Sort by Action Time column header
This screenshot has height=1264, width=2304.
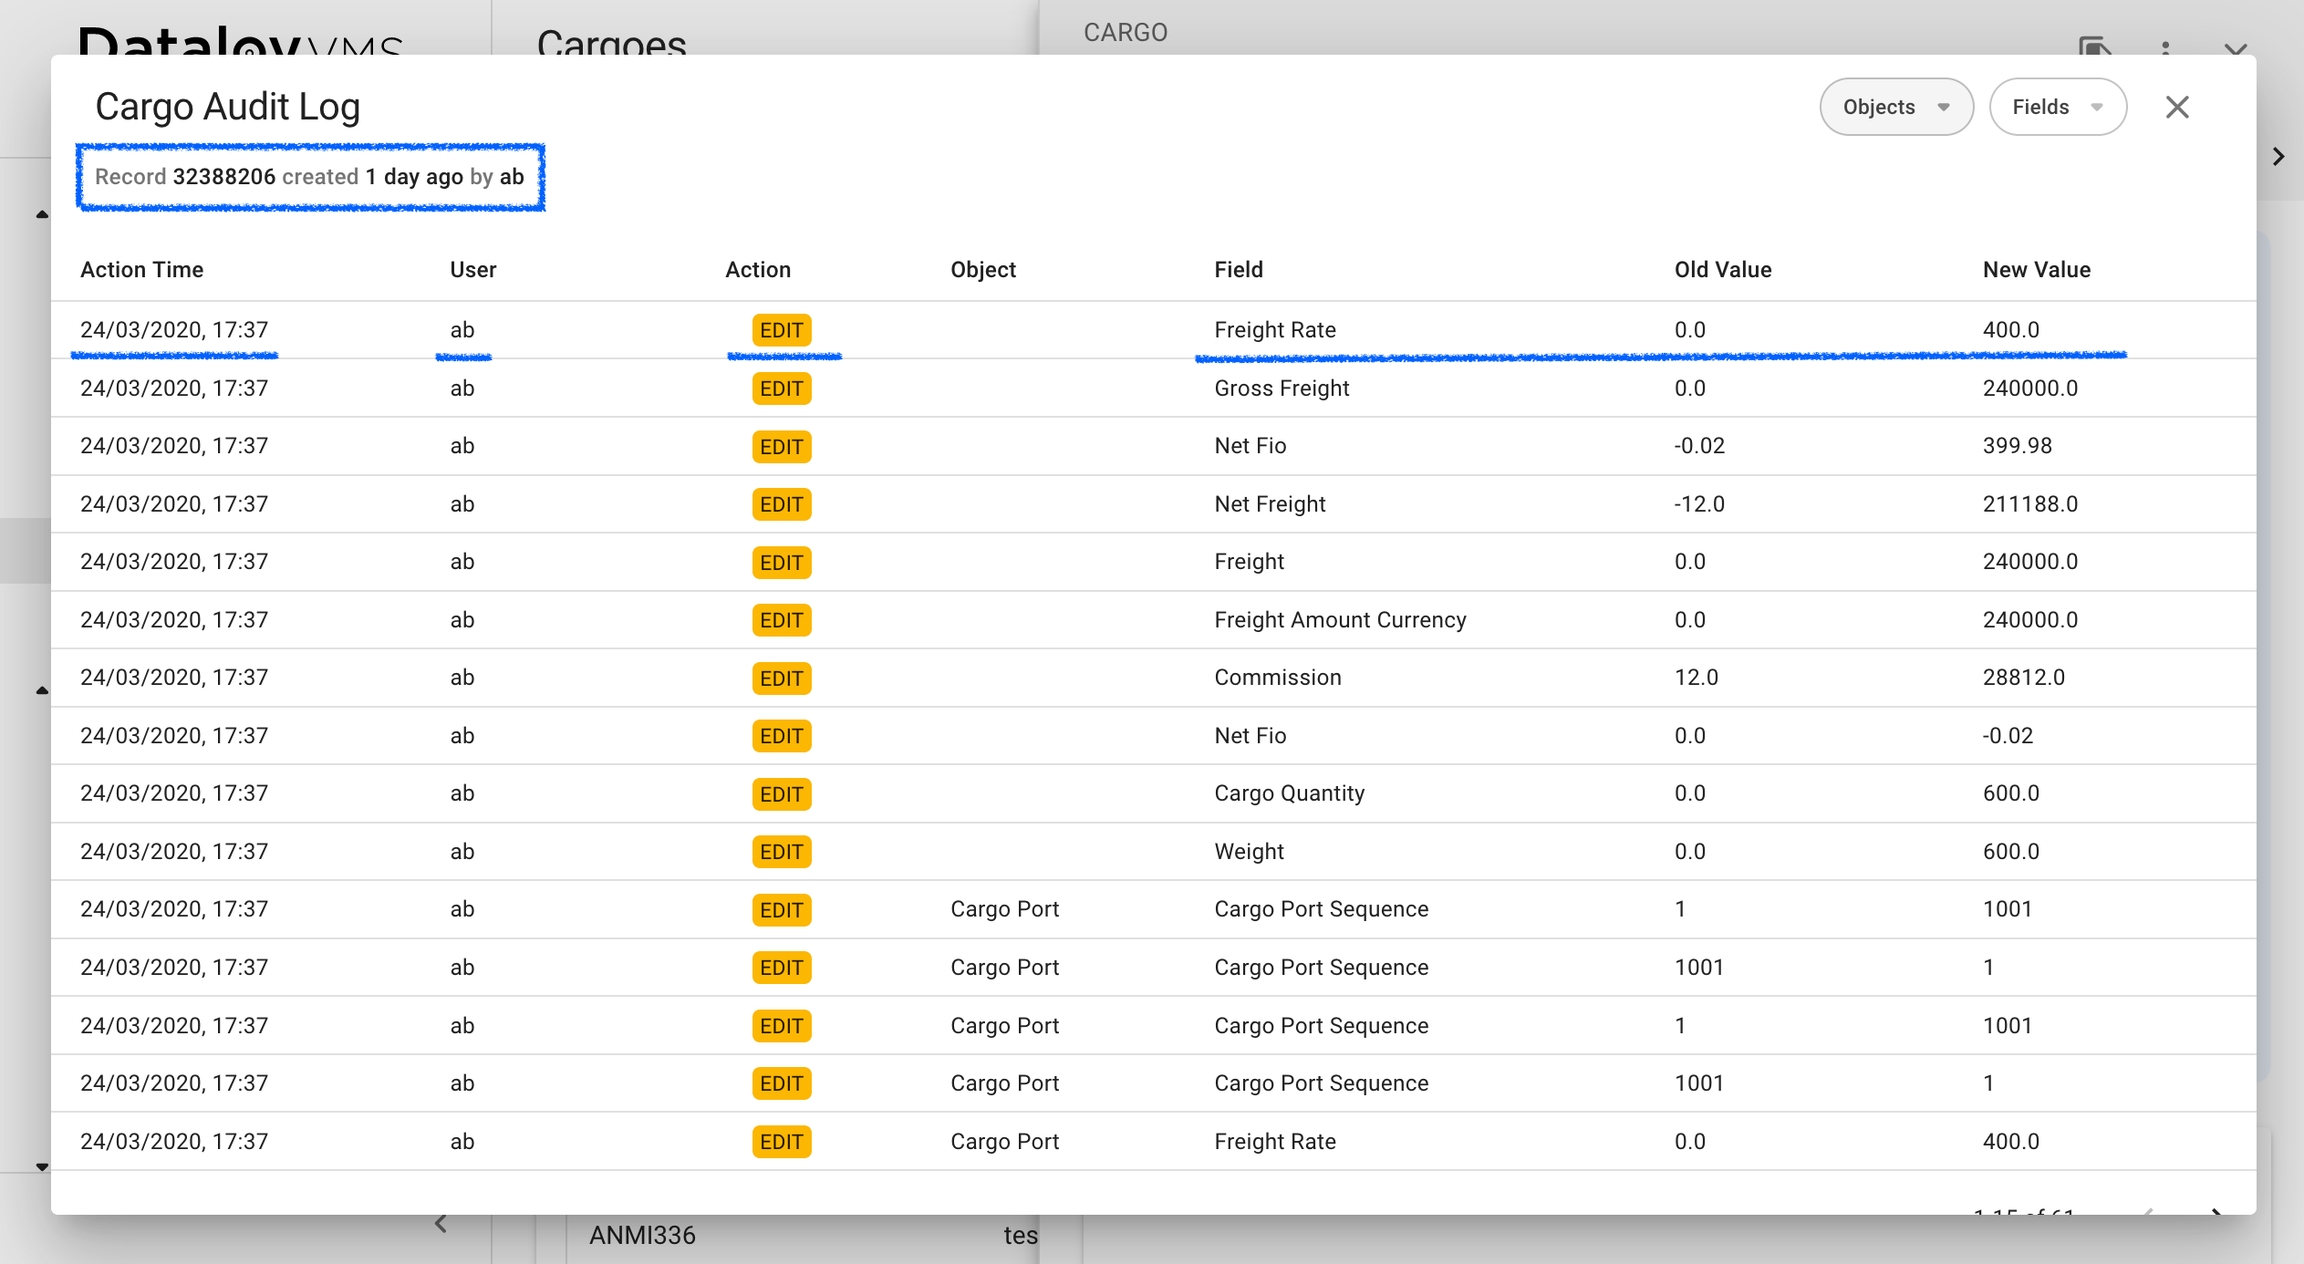click(x=142, y=270)
